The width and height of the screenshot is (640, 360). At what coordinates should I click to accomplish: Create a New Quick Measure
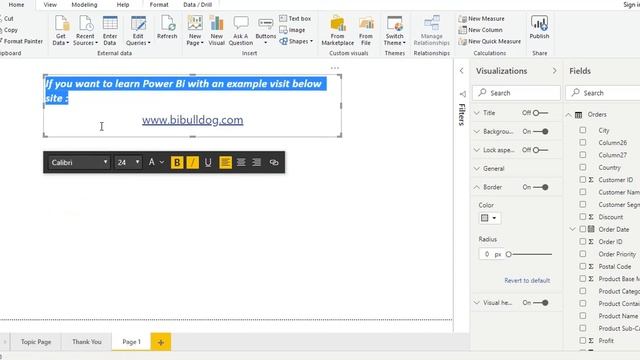[490, 41]
